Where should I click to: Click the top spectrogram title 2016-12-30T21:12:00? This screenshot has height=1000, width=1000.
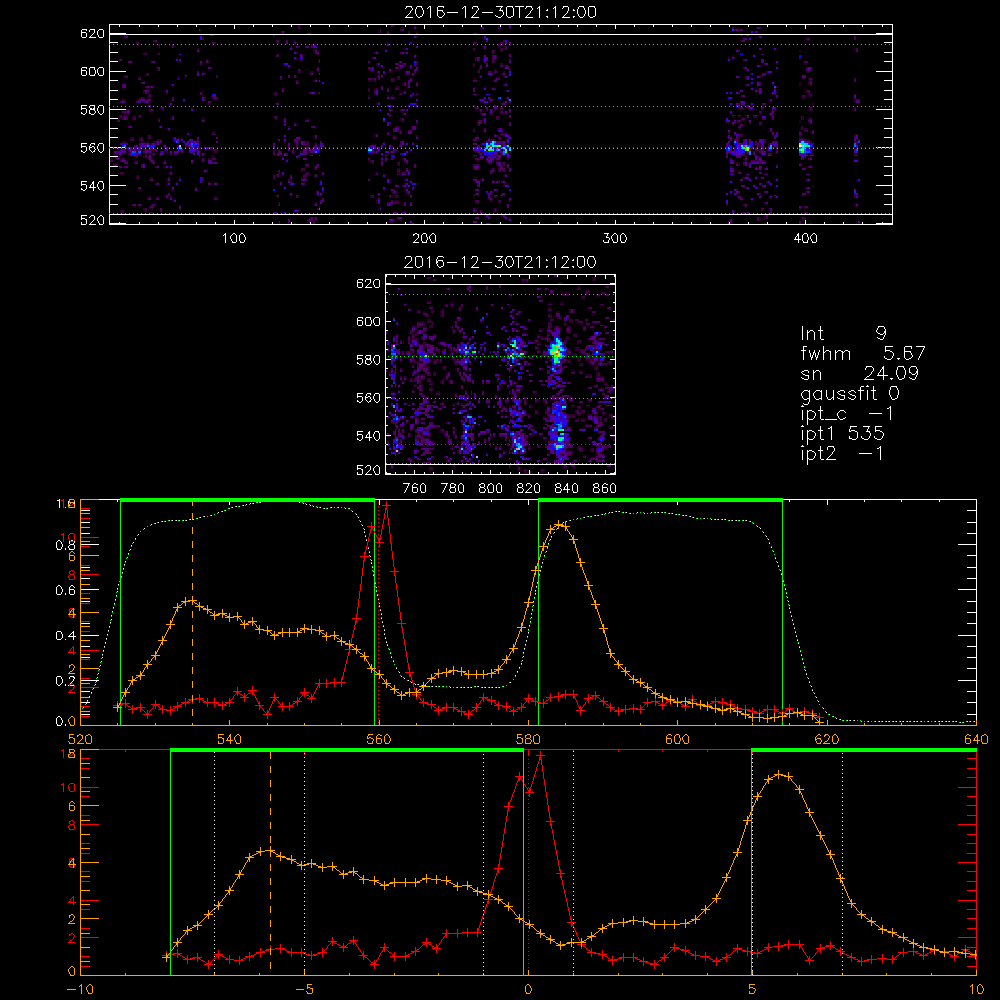(x=500, y=12)
